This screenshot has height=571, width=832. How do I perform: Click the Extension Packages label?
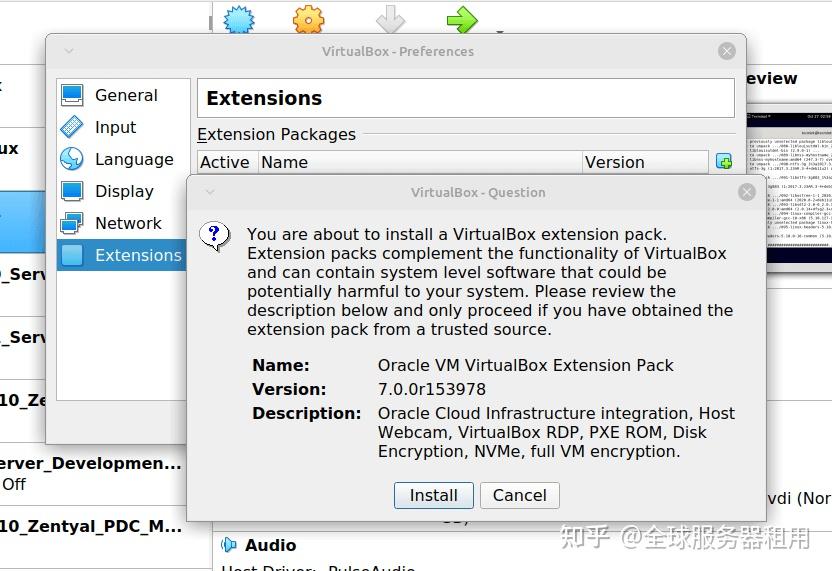[x=276, y=134]
